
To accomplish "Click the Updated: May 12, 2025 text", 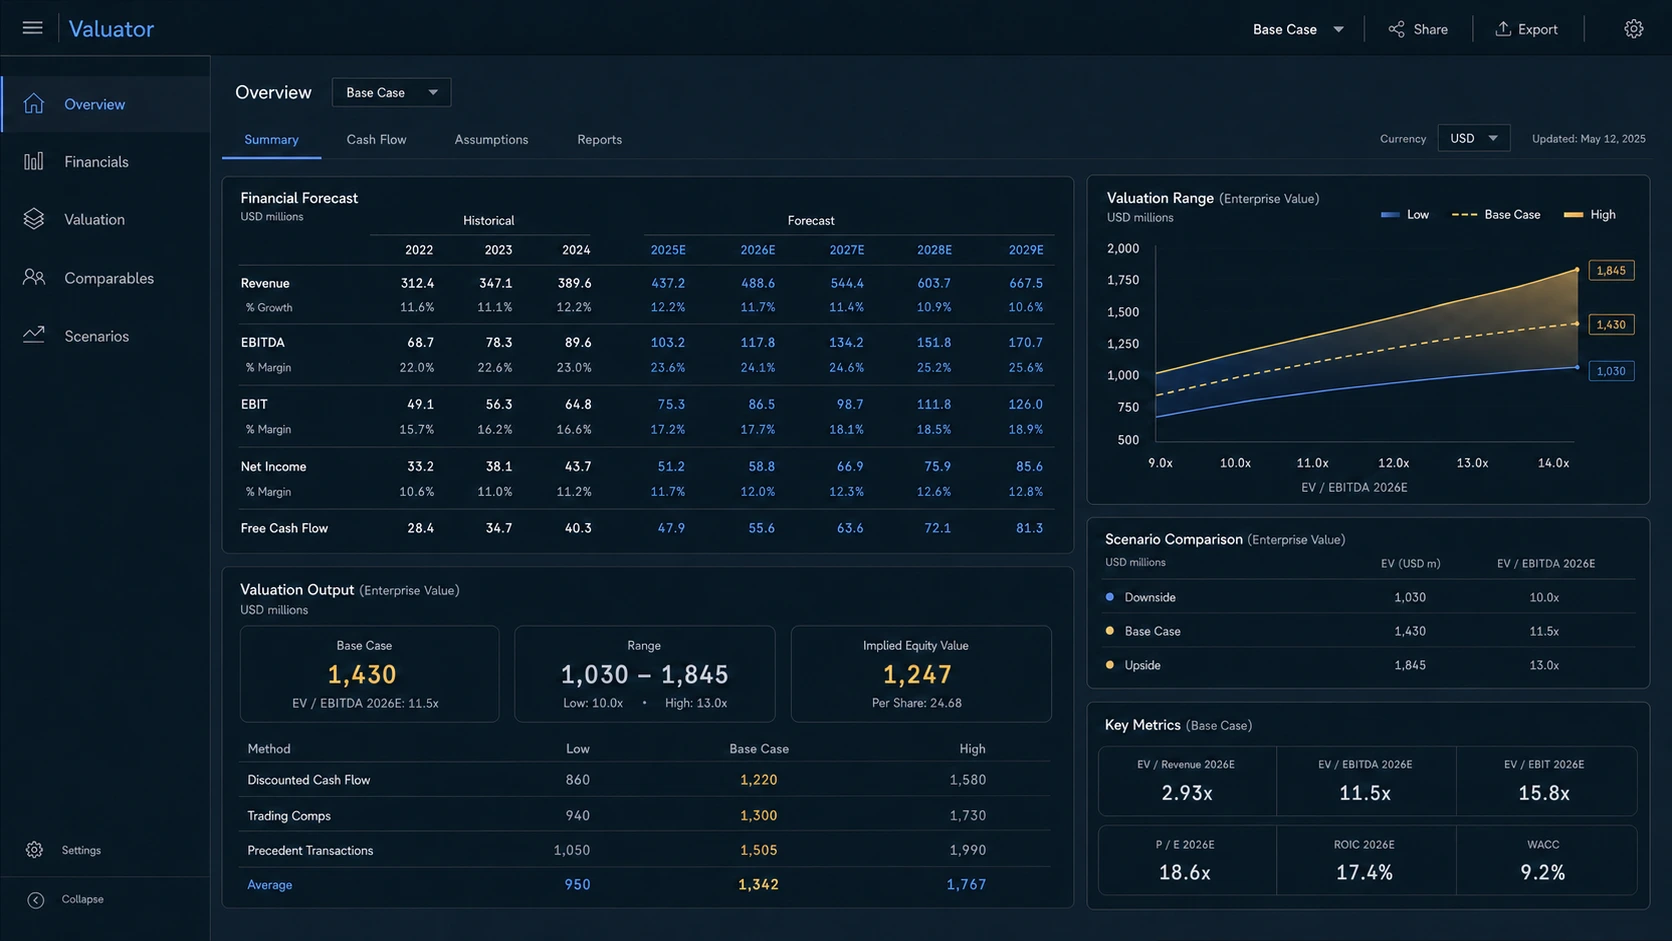I will pyautogui.click(x=1588, y=139).
